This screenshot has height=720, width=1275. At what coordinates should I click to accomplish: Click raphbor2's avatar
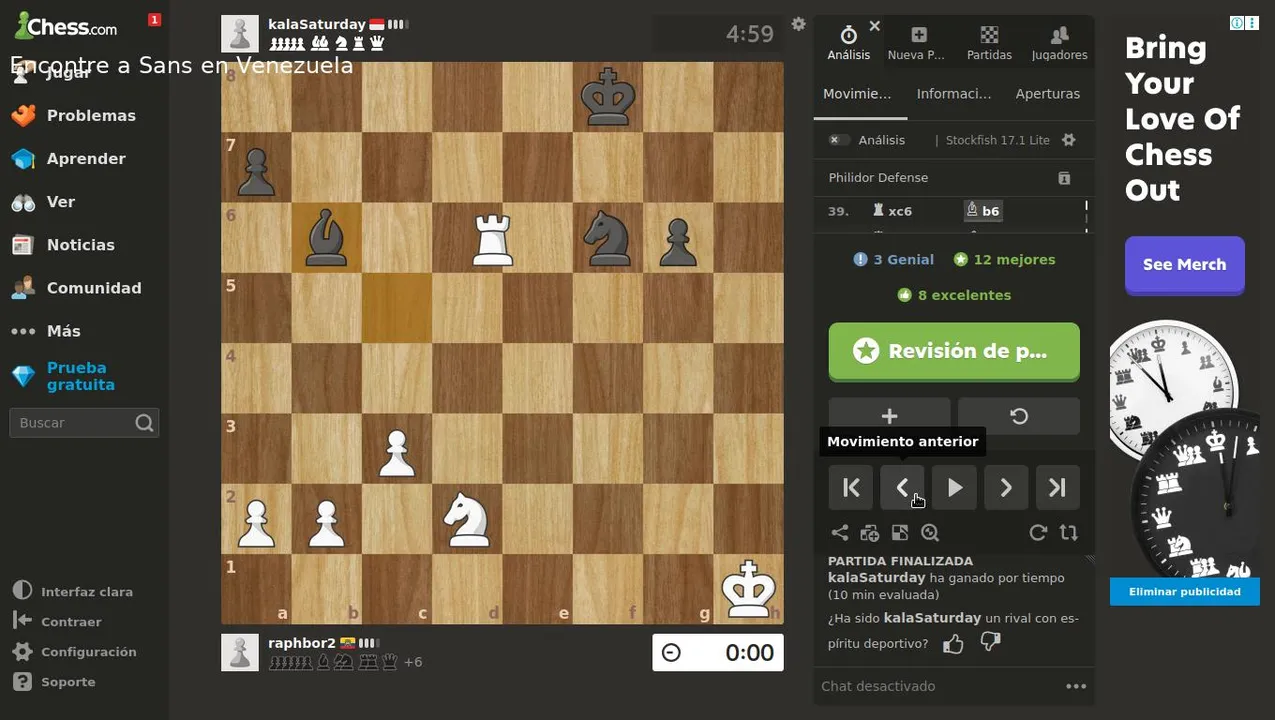(x=240, y=652)
